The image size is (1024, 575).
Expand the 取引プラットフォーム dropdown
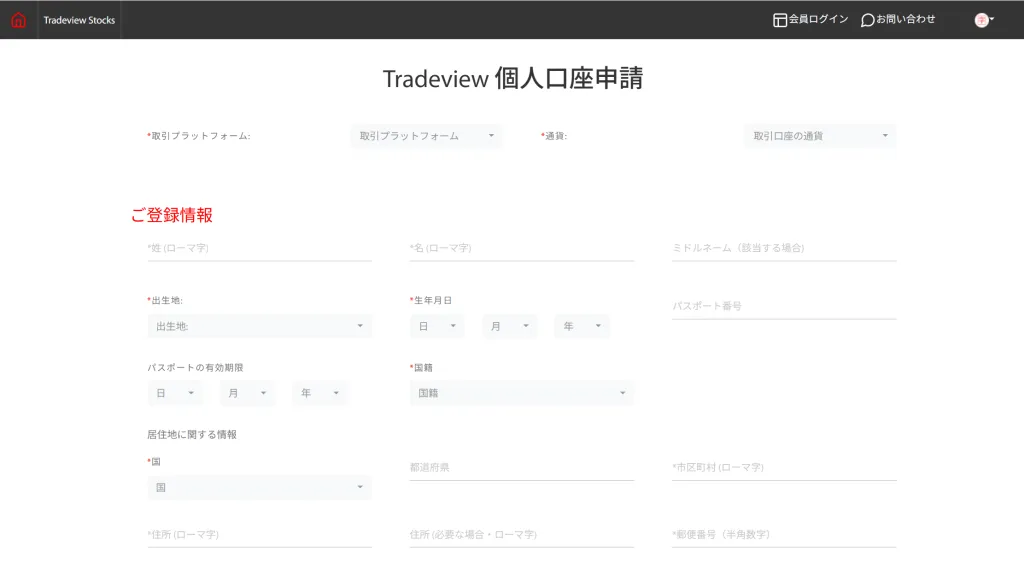[x=426, y=136]
